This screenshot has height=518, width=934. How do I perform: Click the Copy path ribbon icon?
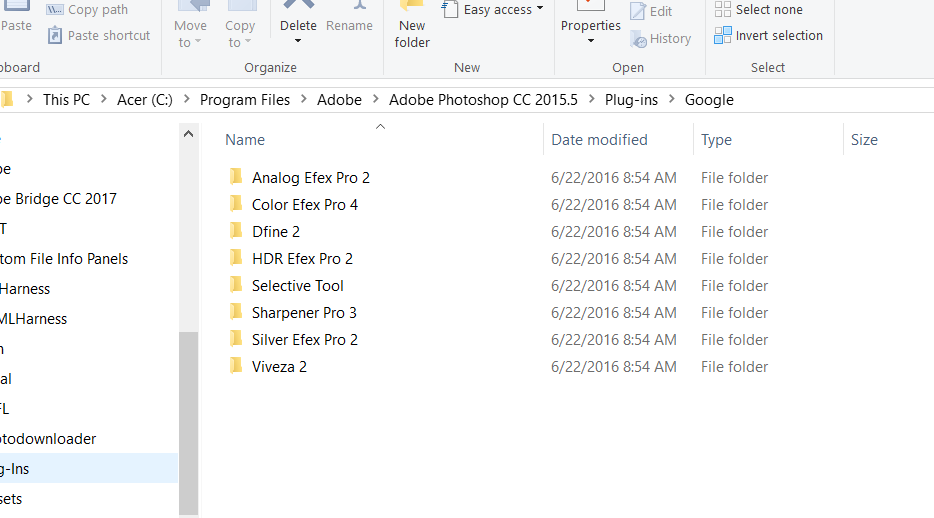56,10
